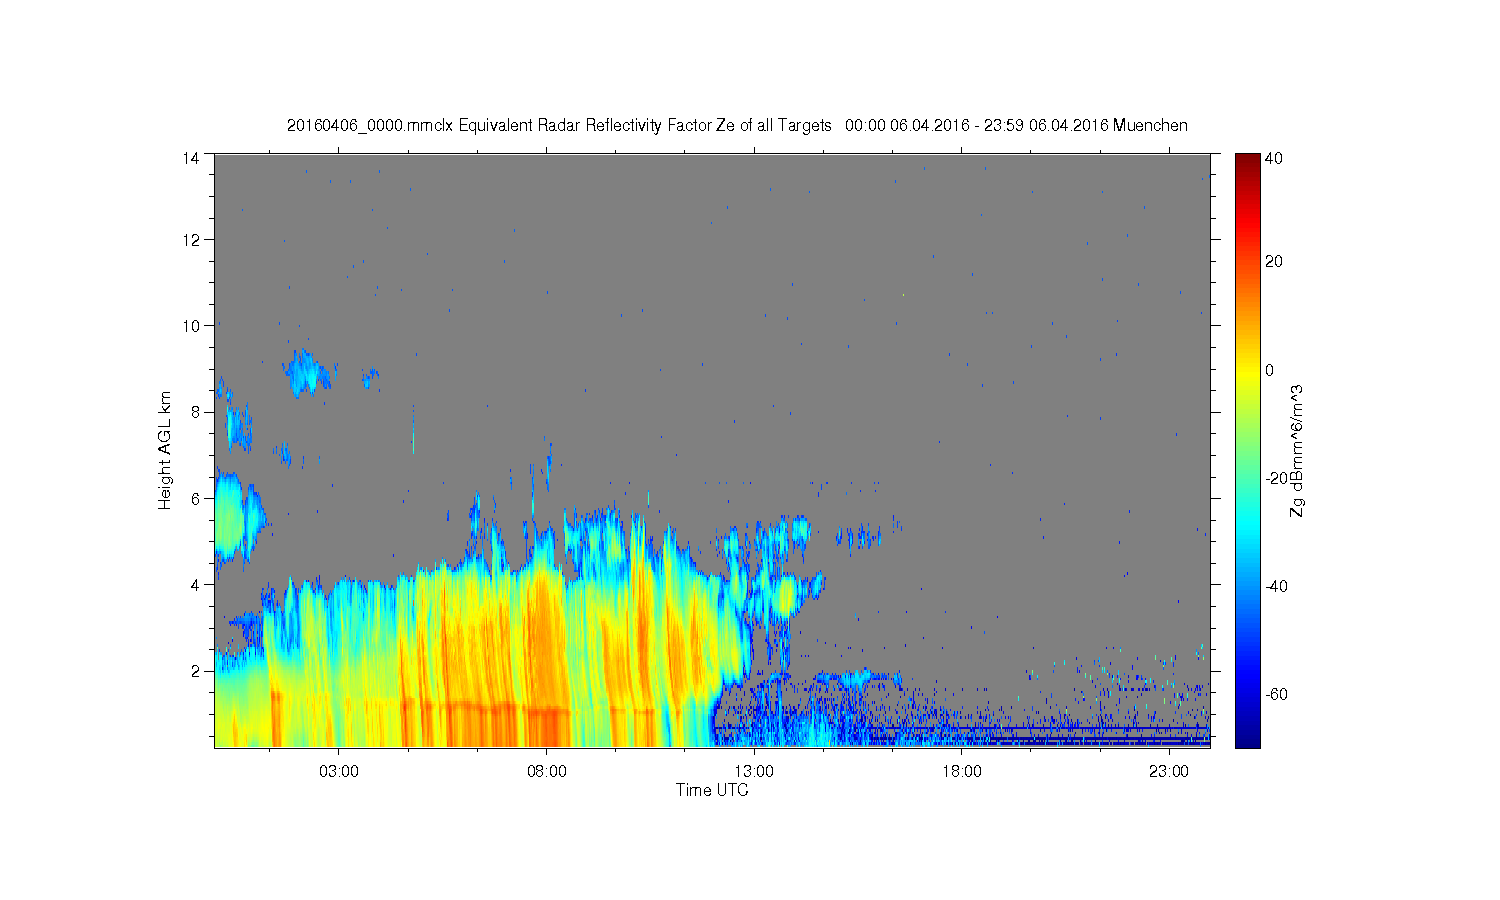Click the colorbar label '-60'
Viewport: 1500px width, 900px height.
point(1276,694)
